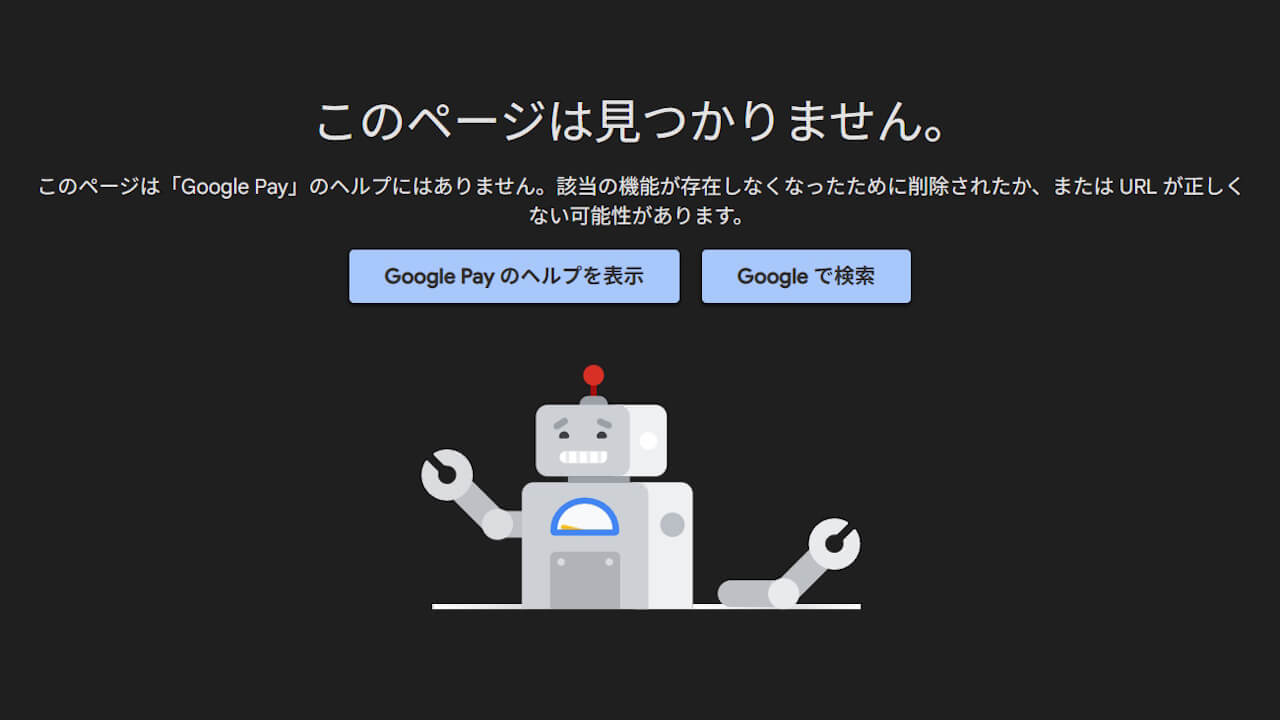This screenshot has height=720, width=1280.
Task: Click the Google で検索 button
Action: (806, 276)
